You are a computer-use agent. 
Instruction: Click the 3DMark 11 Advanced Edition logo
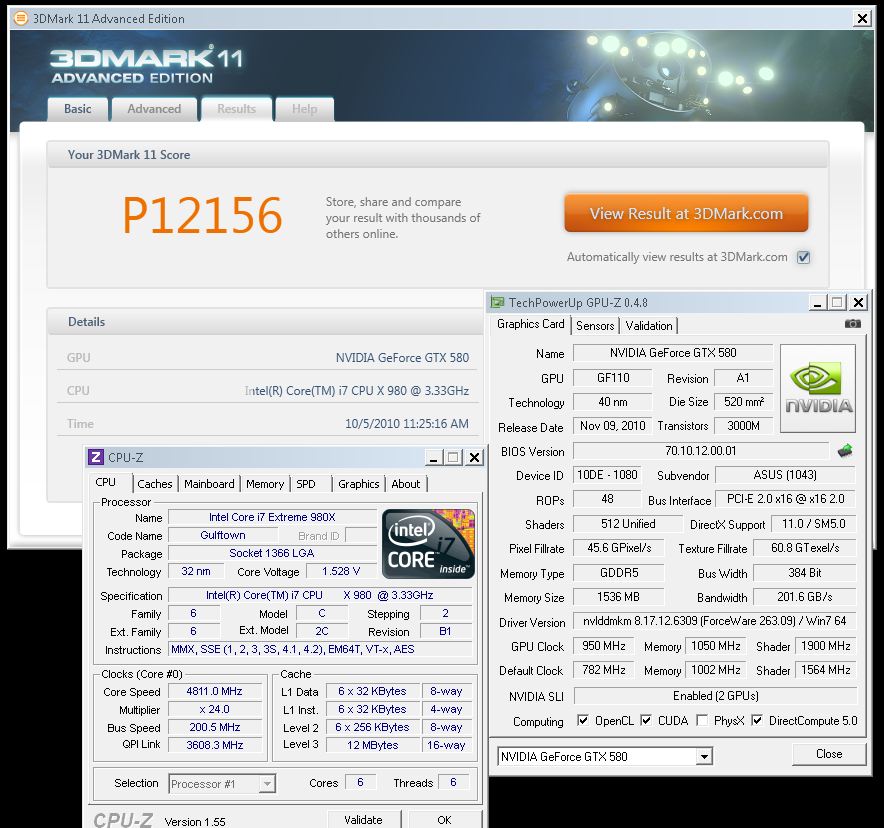146,64
